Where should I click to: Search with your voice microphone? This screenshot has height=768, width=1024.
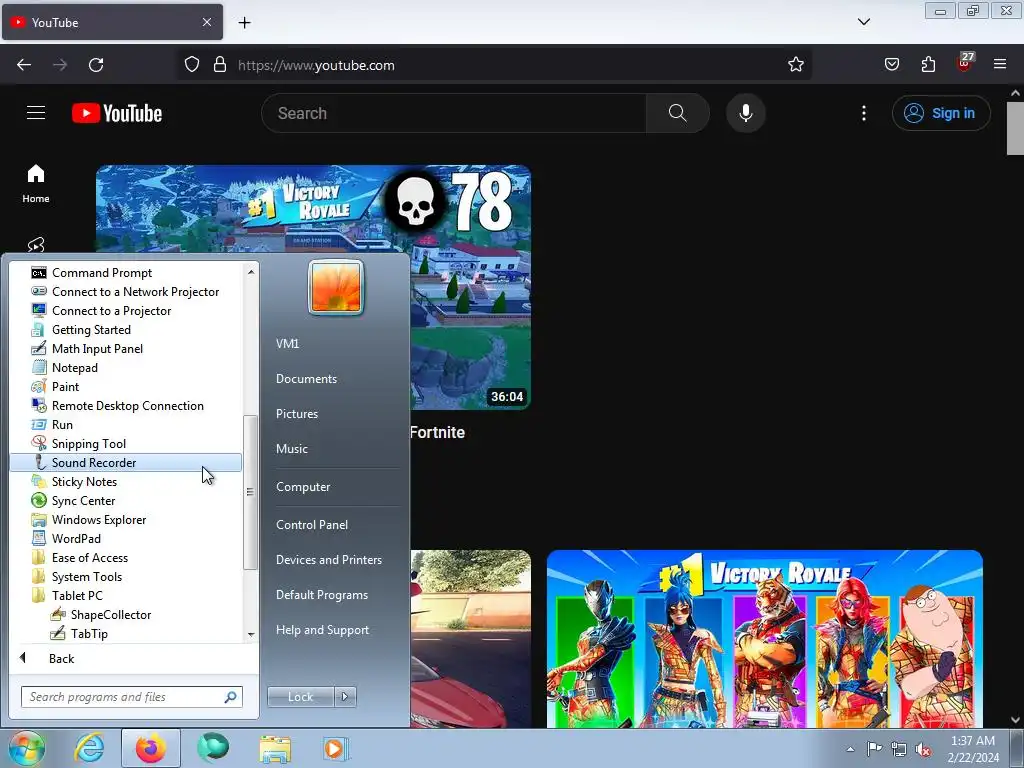746,113
